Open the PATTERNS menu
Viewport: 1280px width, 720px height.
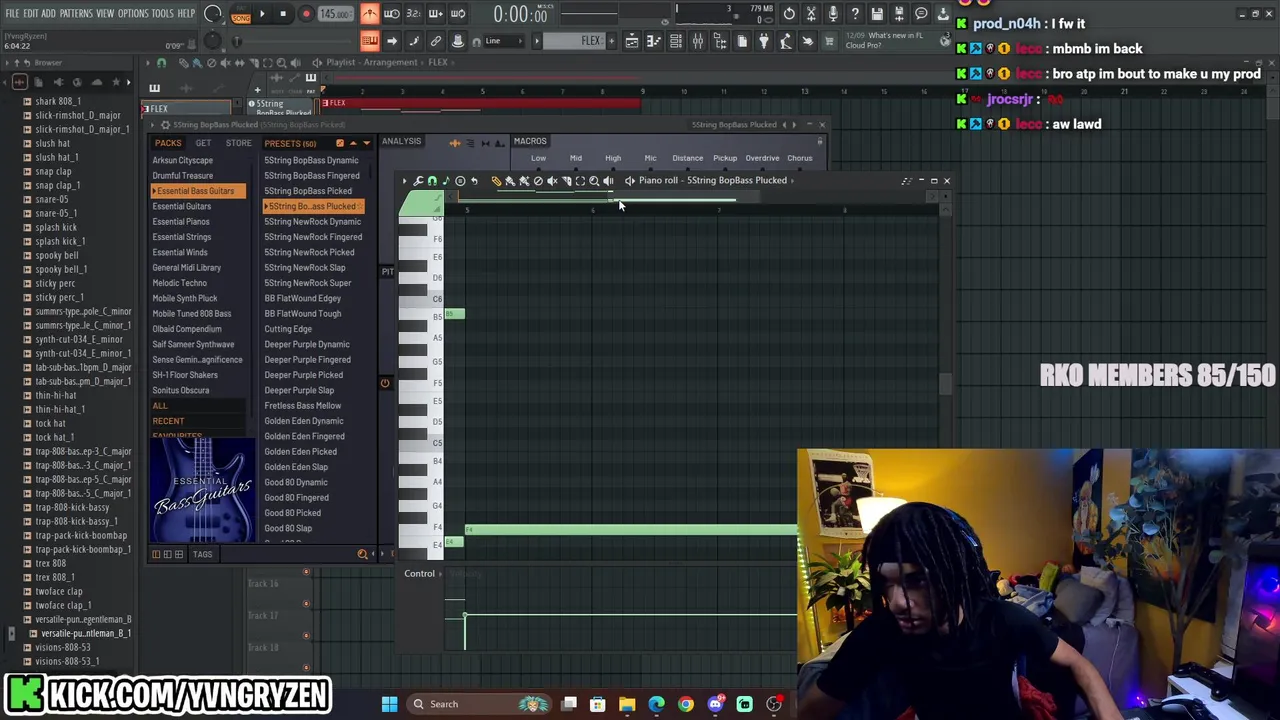point(76,14)
